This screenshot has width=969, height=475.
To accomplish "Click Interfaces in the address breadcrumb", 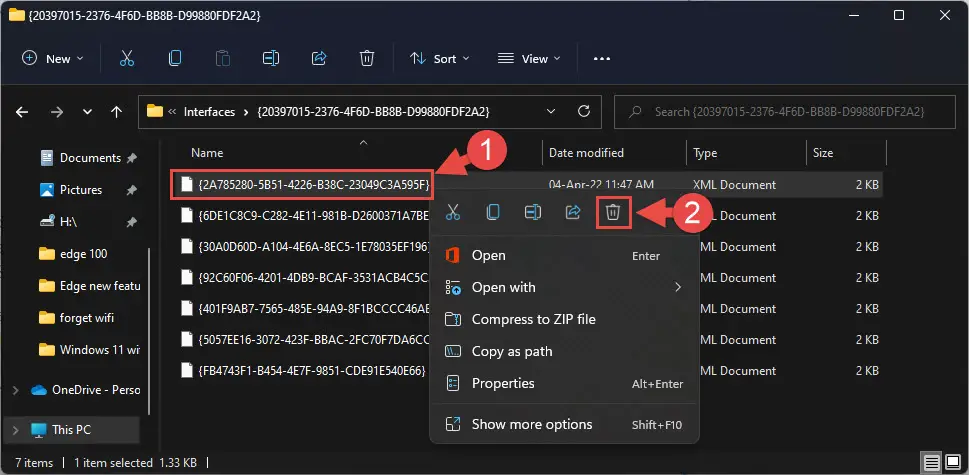I will (x=209, y=112).
